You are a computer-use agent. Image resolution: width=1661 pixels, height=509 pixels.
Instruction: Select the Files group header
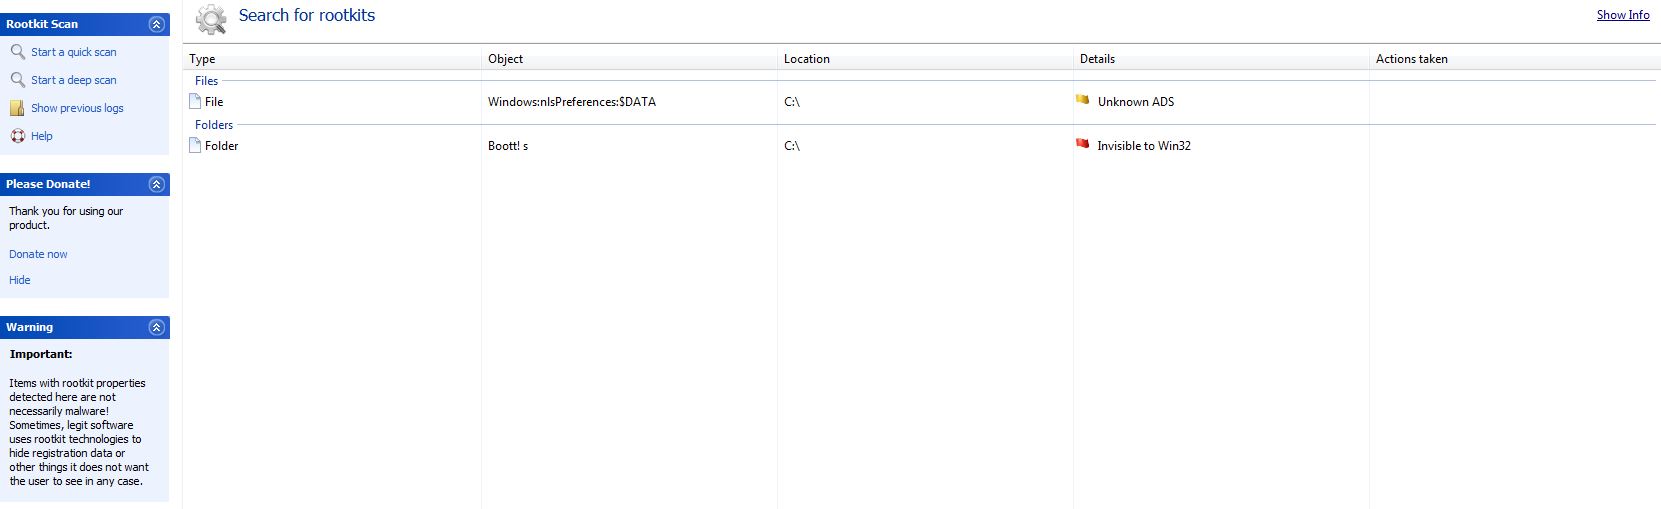206,81
